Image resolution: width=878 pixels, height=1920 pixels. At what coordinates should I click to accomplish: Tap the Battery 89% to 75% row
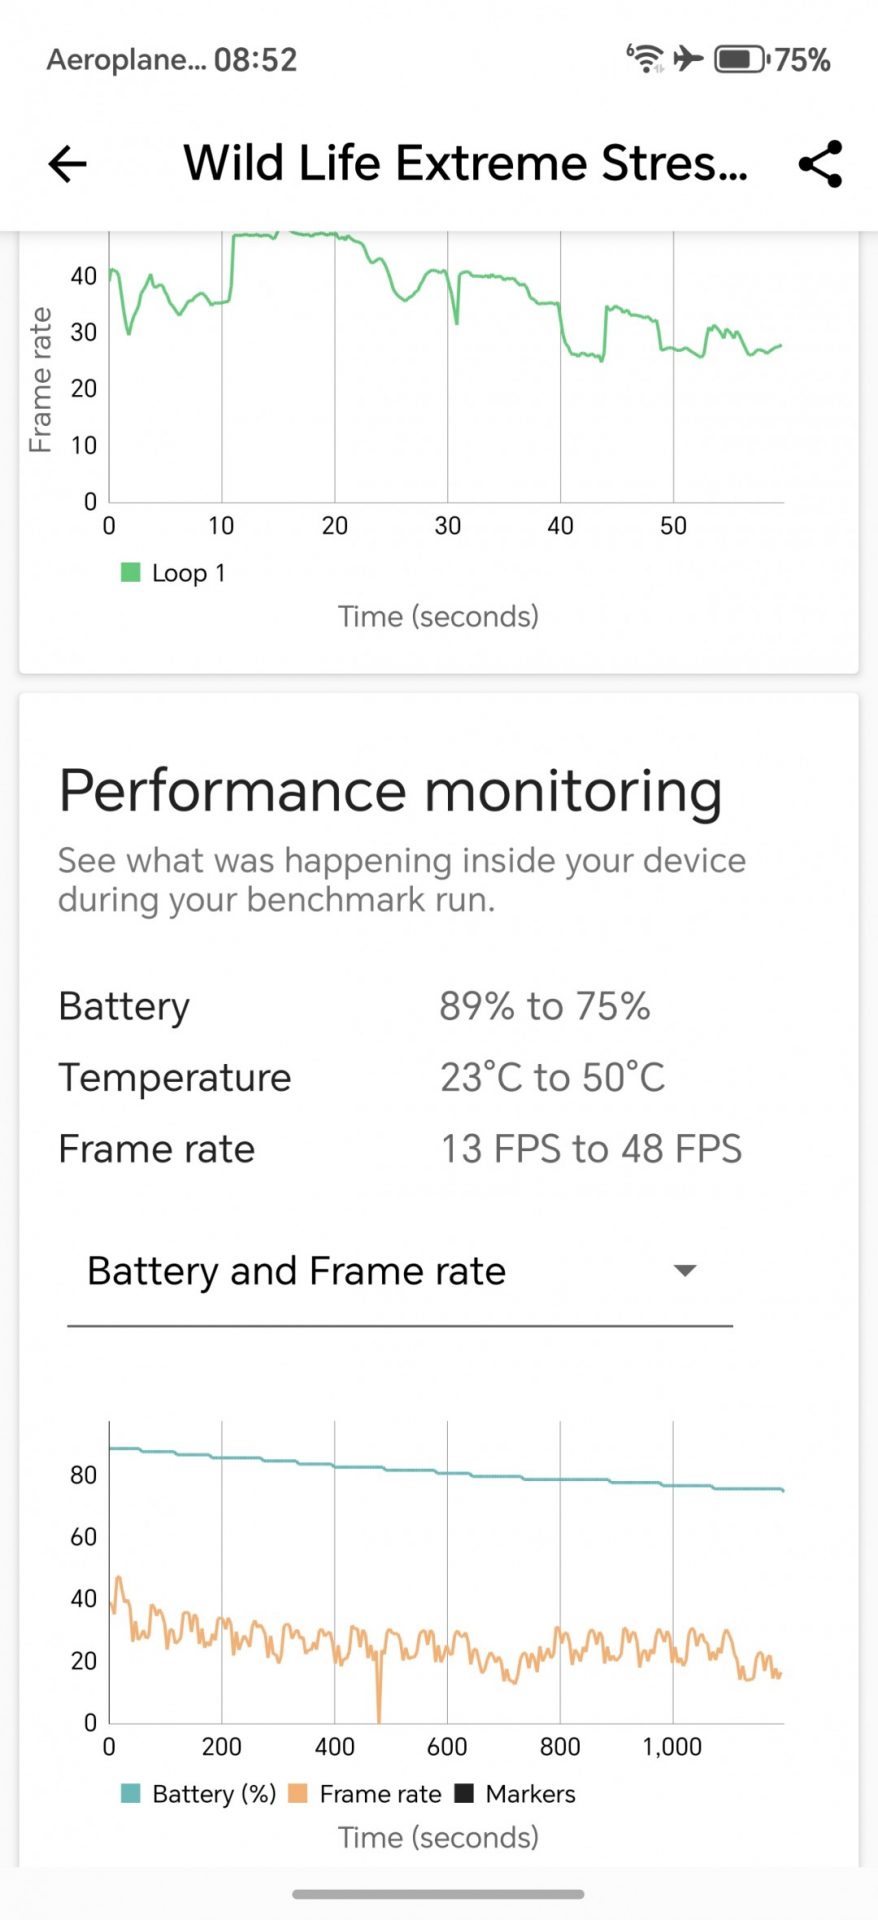354,1006
